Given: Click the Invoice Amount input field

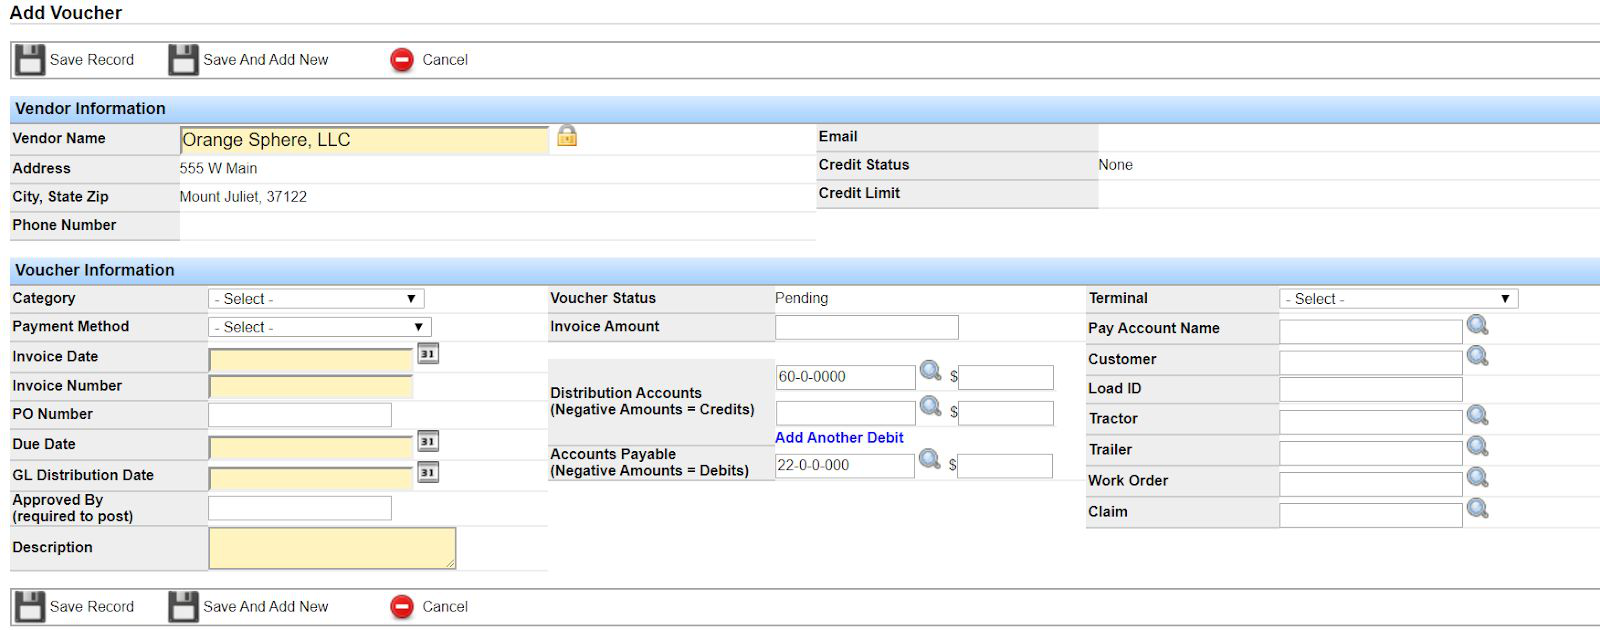Looking at the screenshot, I should coord(867,327).
